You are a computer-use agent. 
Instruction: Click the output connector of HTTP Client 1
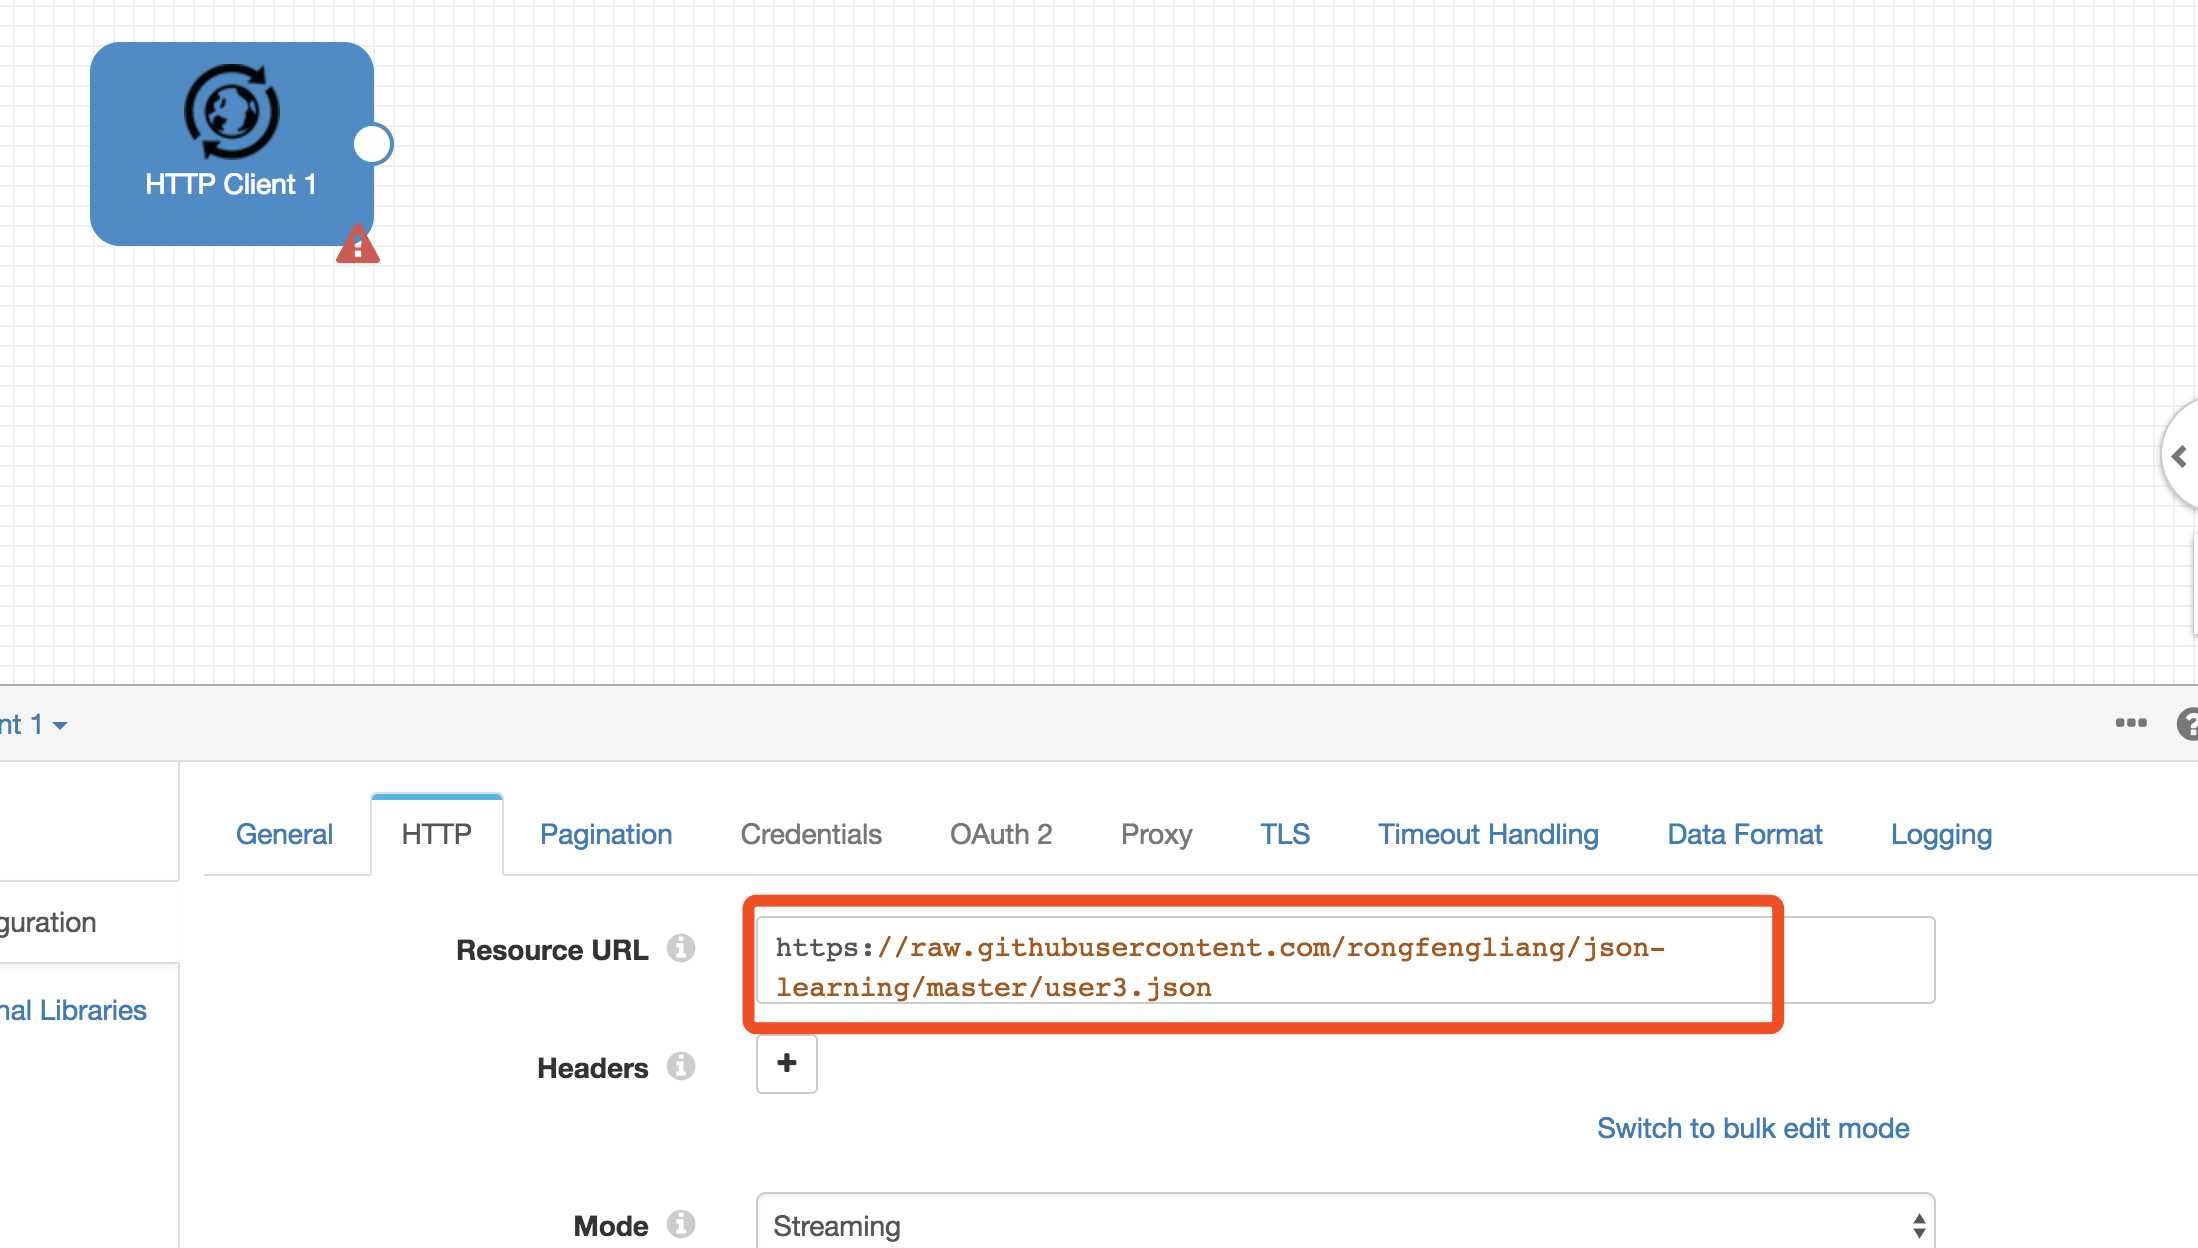[x=373, y=144]
